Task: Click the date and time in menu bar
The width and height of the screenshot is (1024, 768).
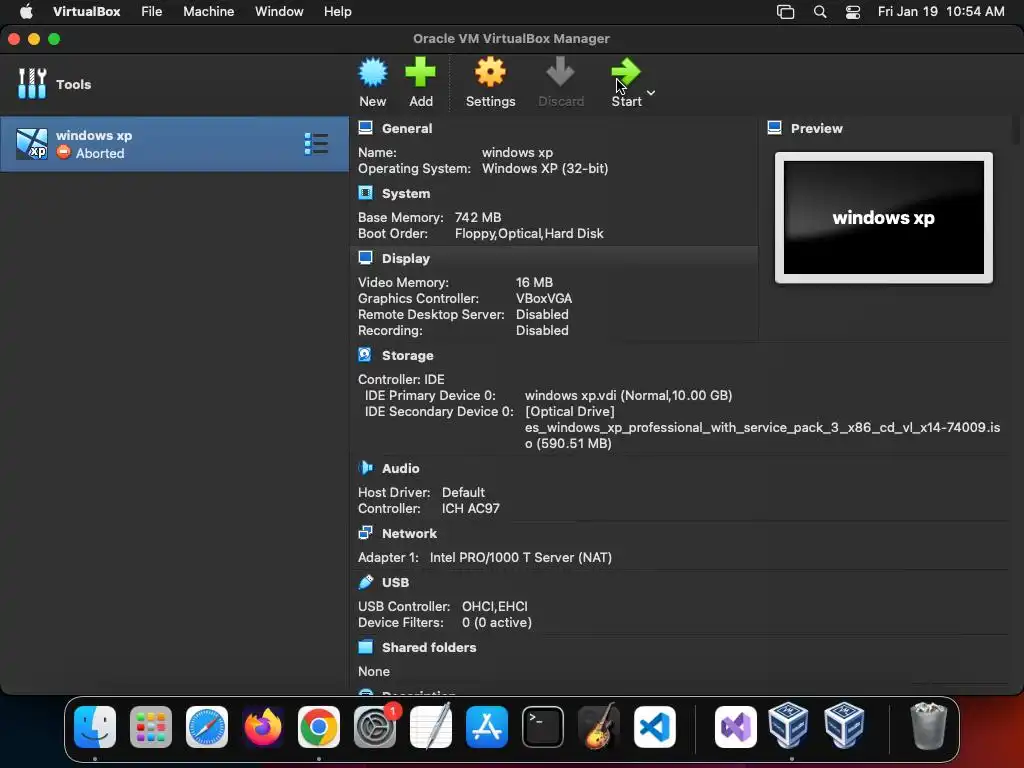Action: 940,12
